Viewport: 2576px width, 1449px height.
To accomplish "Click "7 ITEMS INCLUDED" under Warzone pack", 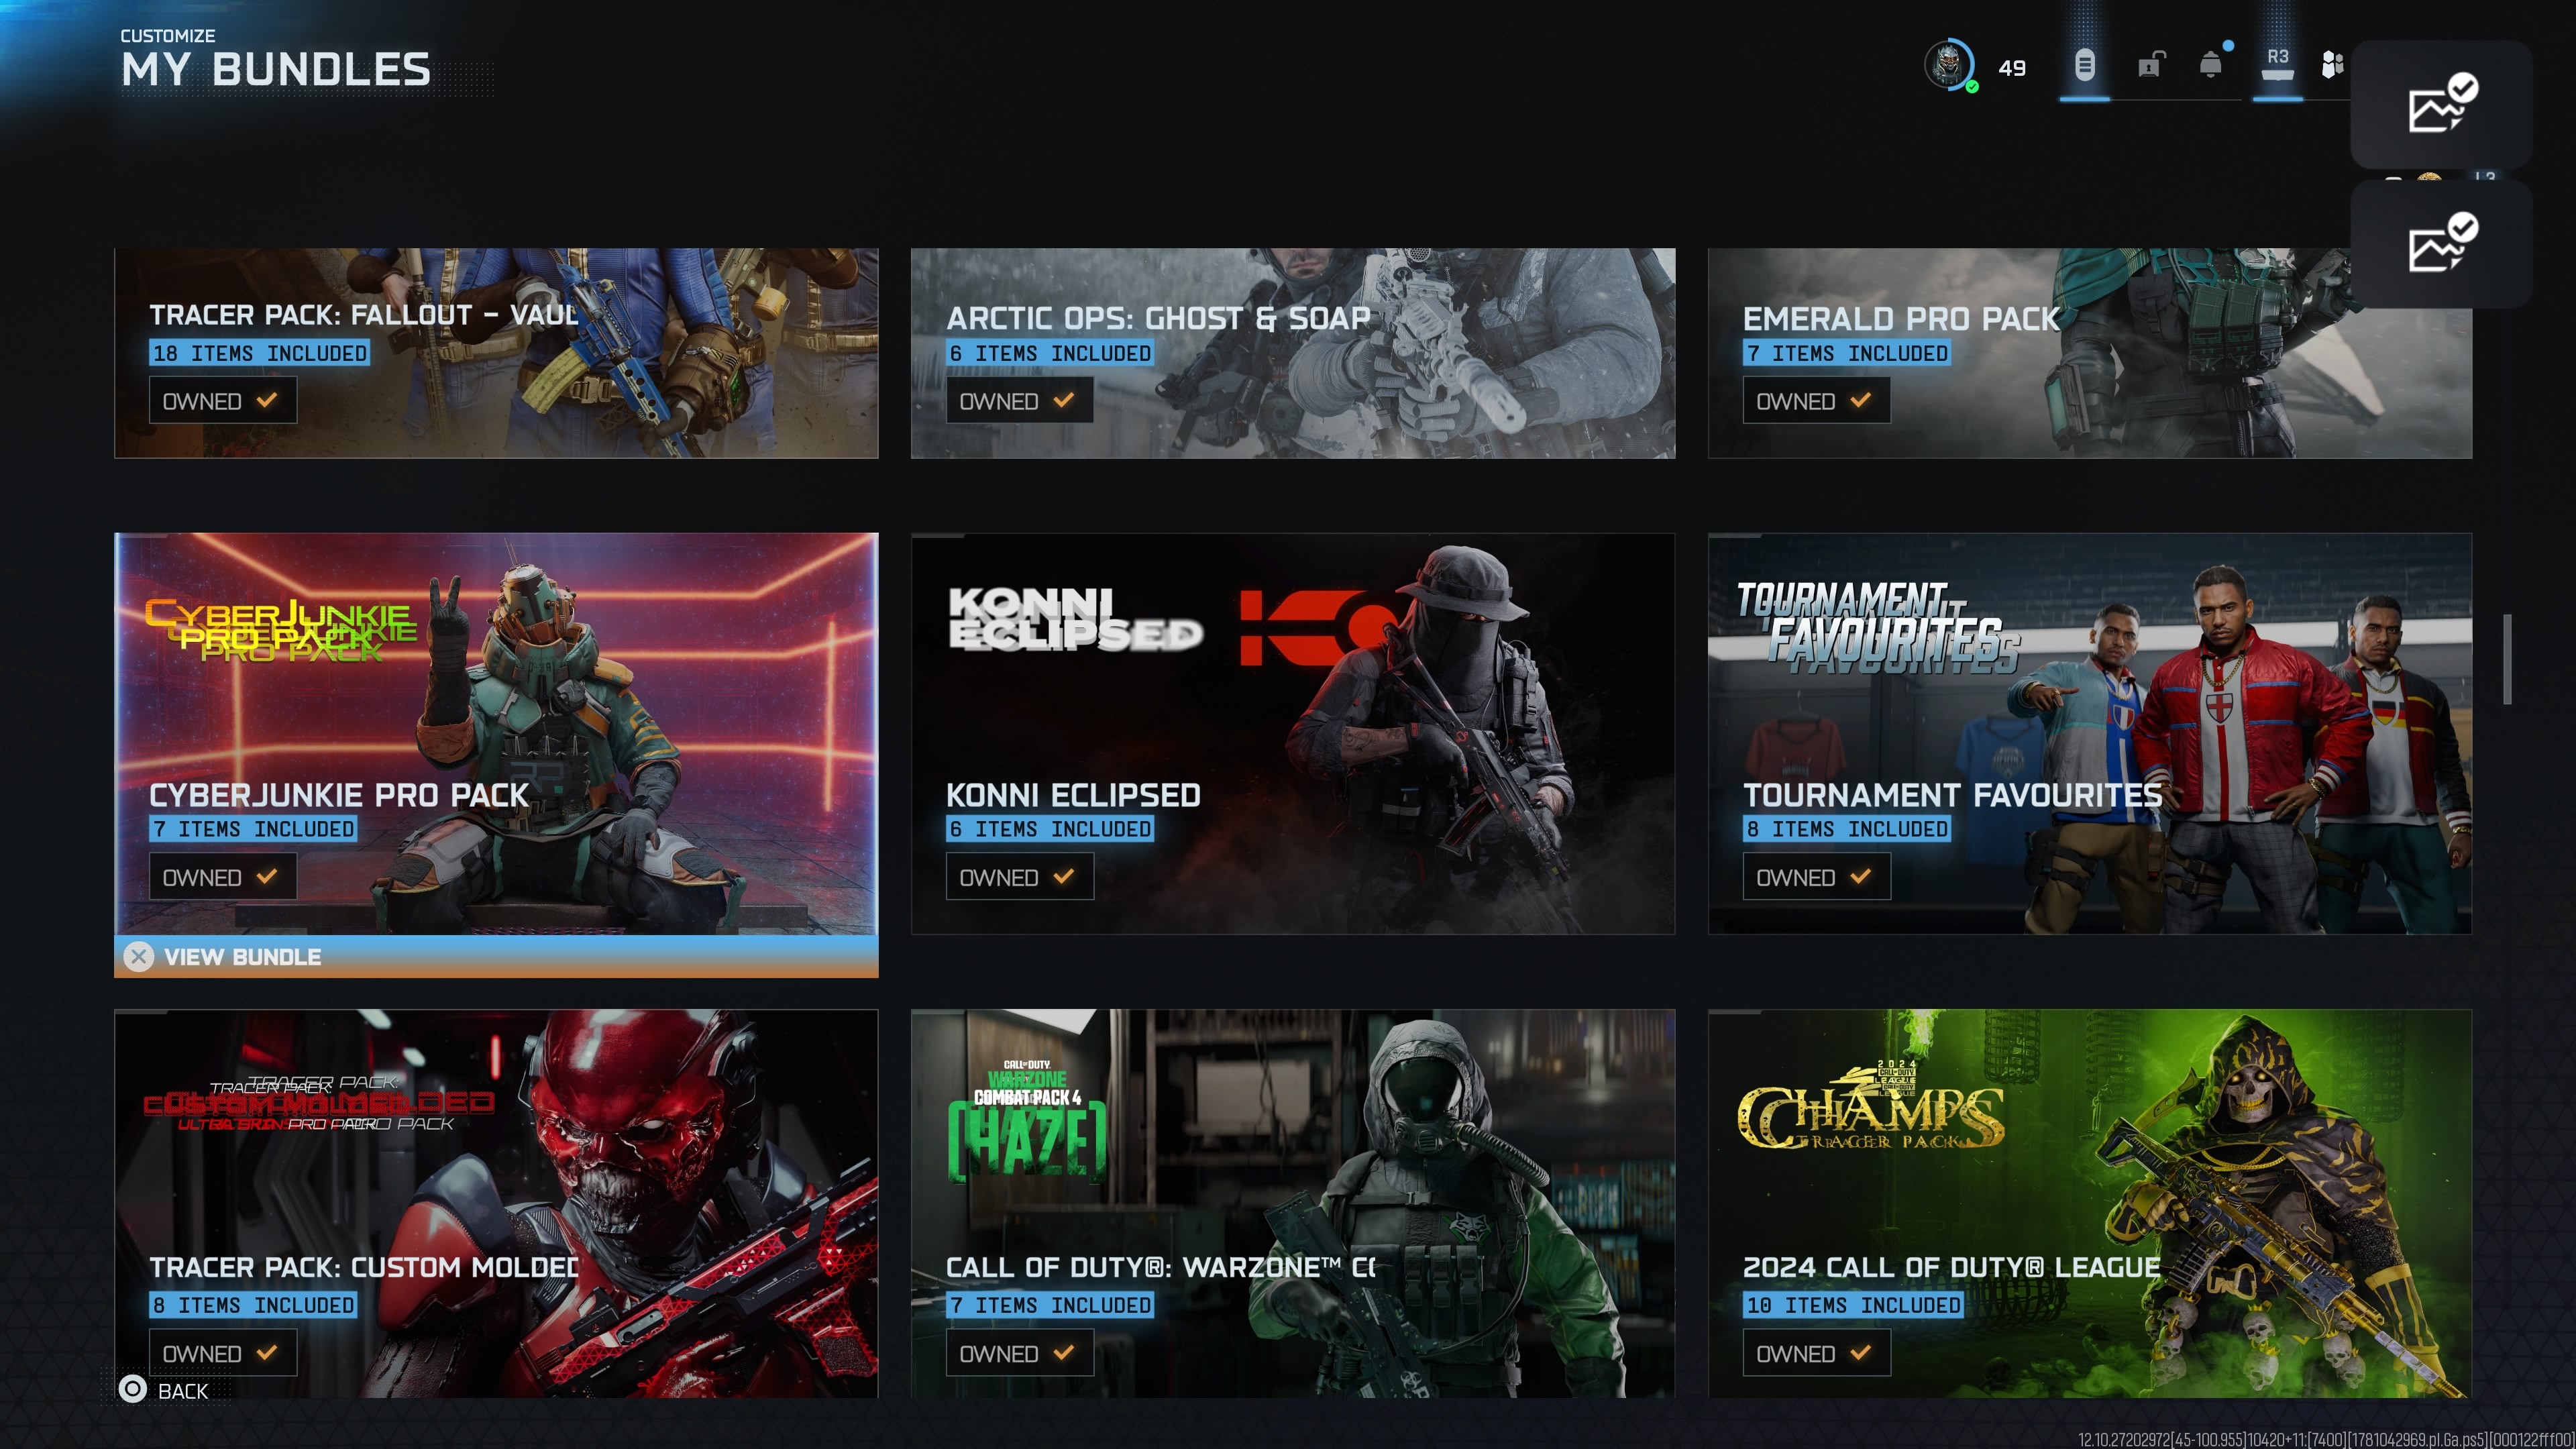I will coord(1050,1305).
